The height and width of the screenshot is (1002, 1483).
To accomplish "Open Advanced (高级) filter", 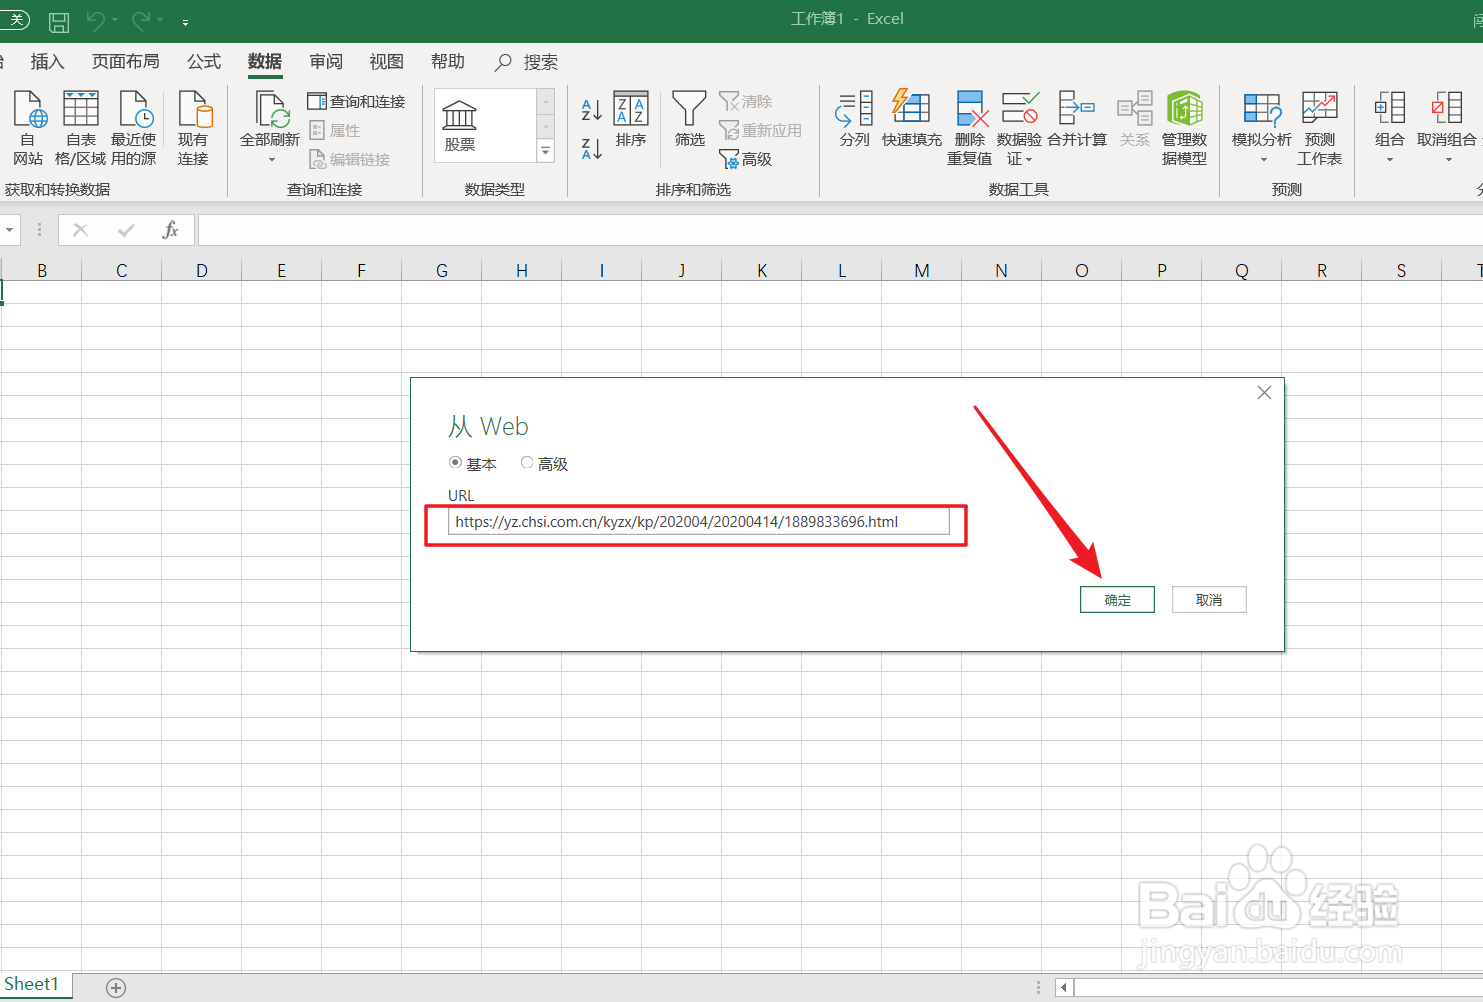I will [x=746, y=159].
